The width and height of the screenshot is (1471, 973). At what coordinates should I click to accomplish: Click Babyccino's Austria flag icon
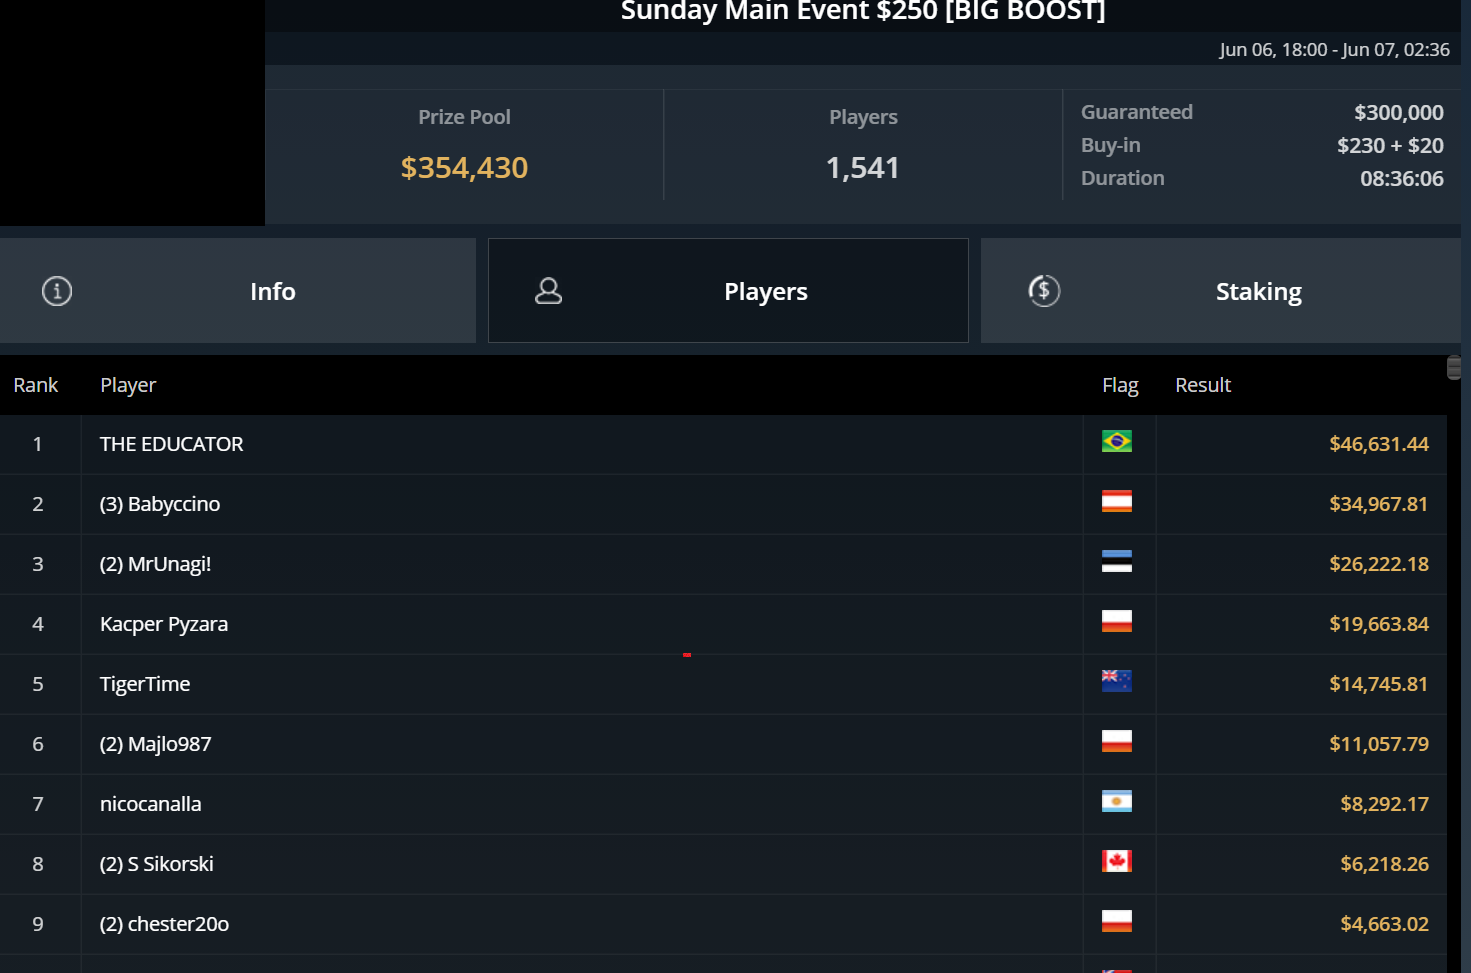pos(1116,501)
